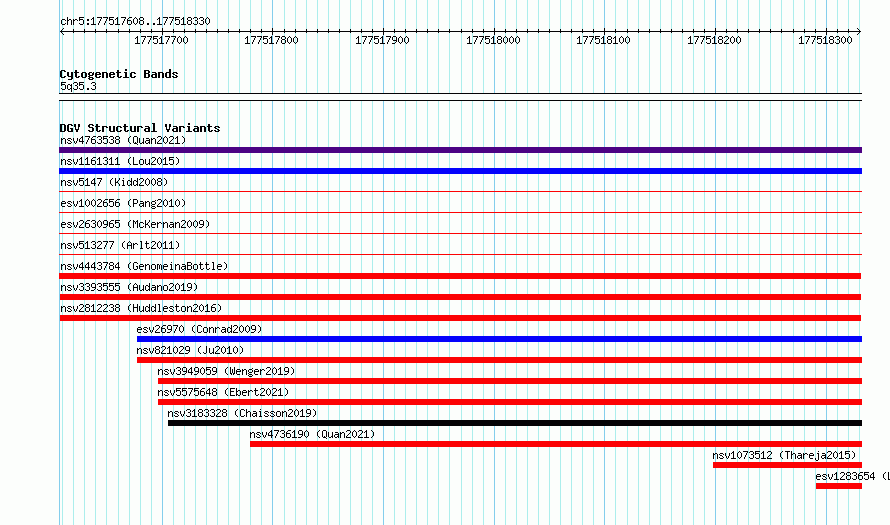This screenshot has height=525, width=890.
Task: Open the nsv1161311 (Lou2015) variant label
Action: [x=120, y=161]
